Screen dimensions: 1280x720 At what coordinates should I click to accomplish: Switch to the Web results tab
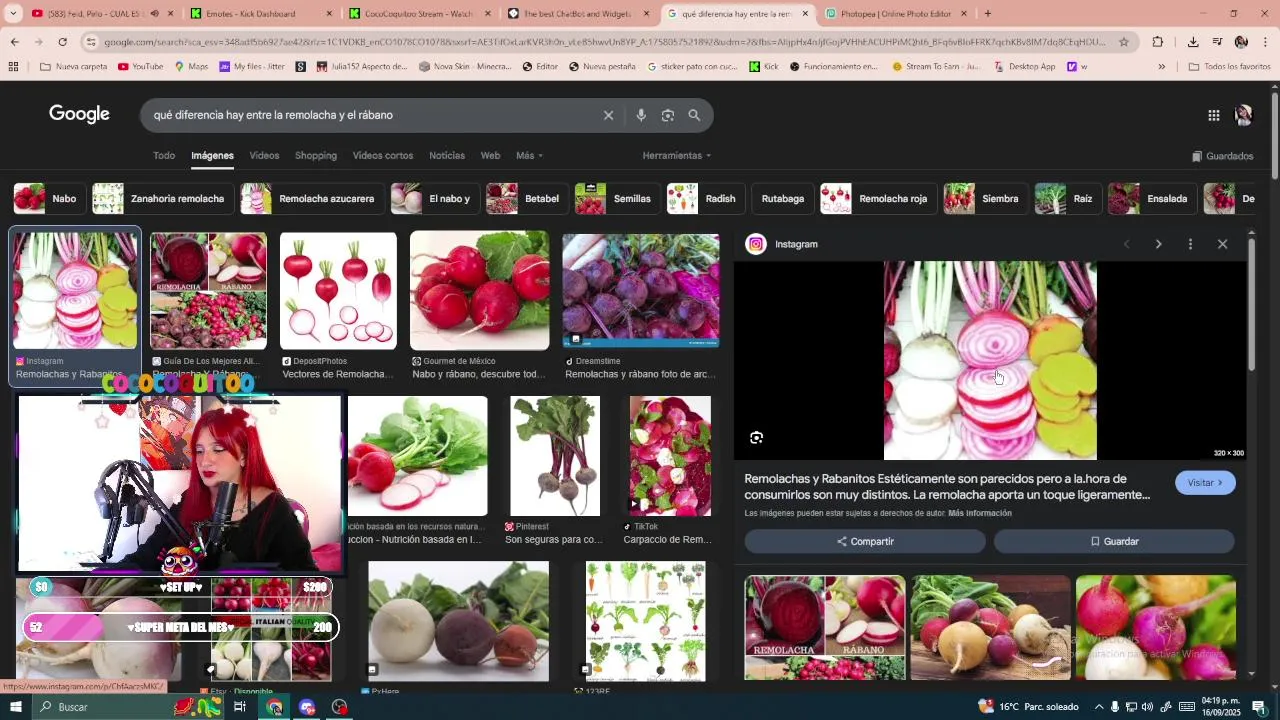(x=490, y=156)
